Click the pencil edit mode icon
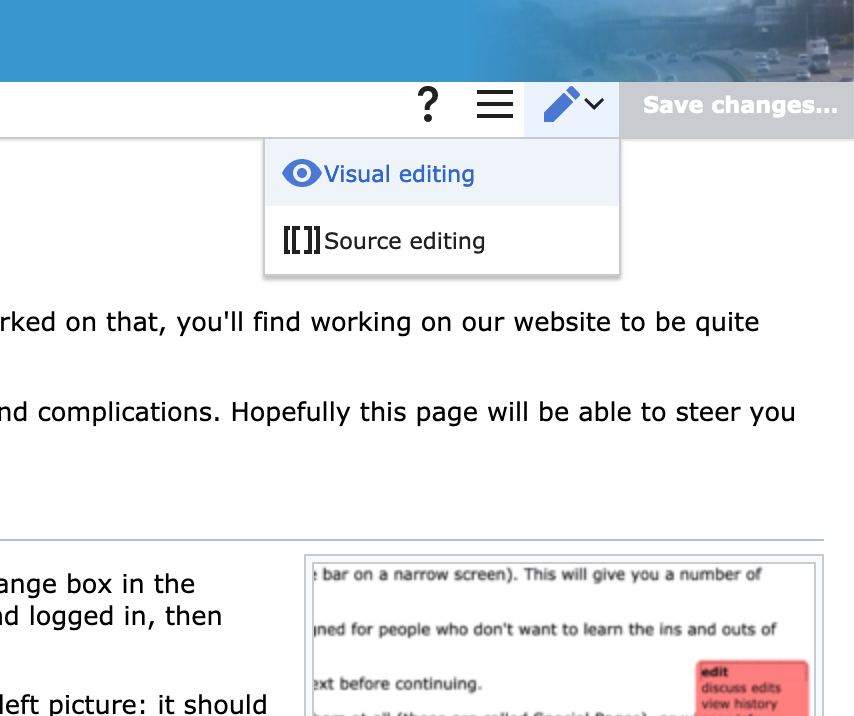 click(561, 104)
